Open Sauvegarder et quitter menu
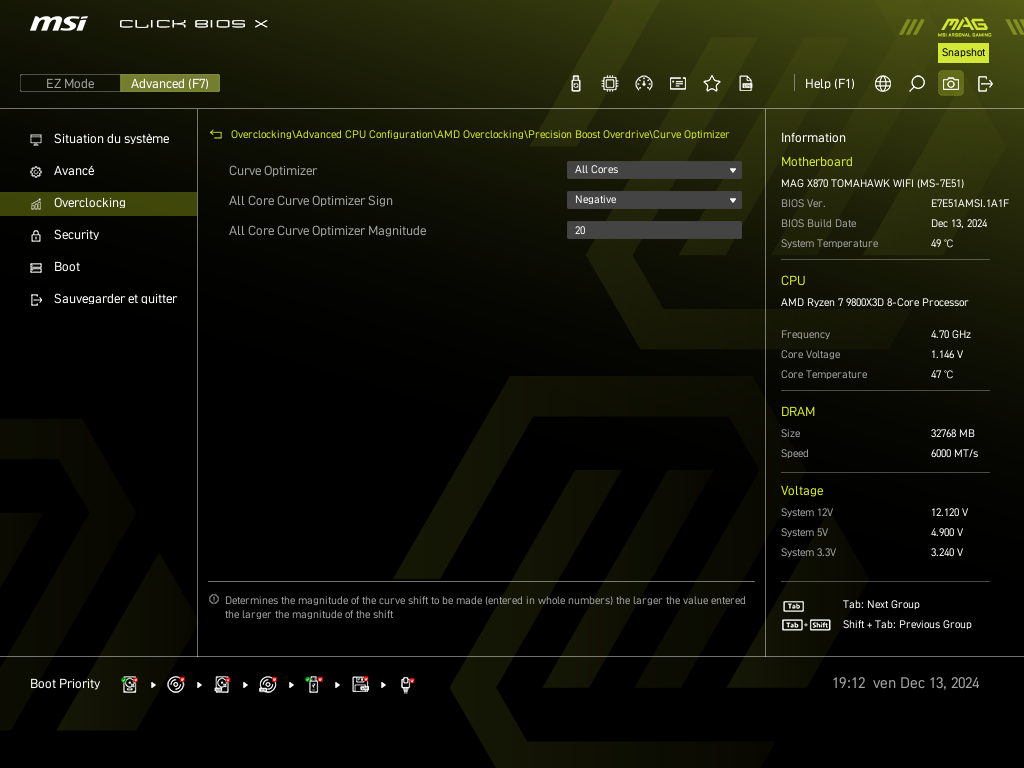Image resolution: width=1024 pixels, height=768 pixels. [x=115, y=299]
